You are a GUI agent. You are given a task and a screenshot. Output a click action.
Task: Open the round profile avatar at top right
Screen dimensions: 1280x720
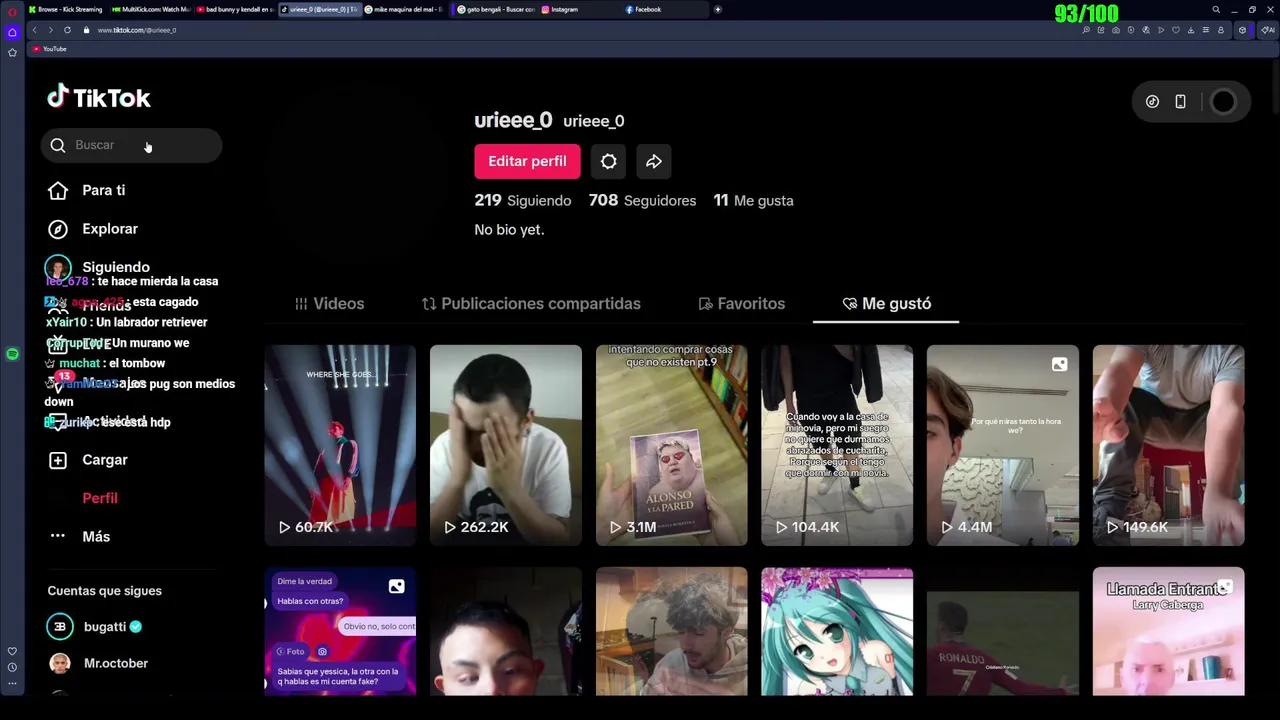1223,102
